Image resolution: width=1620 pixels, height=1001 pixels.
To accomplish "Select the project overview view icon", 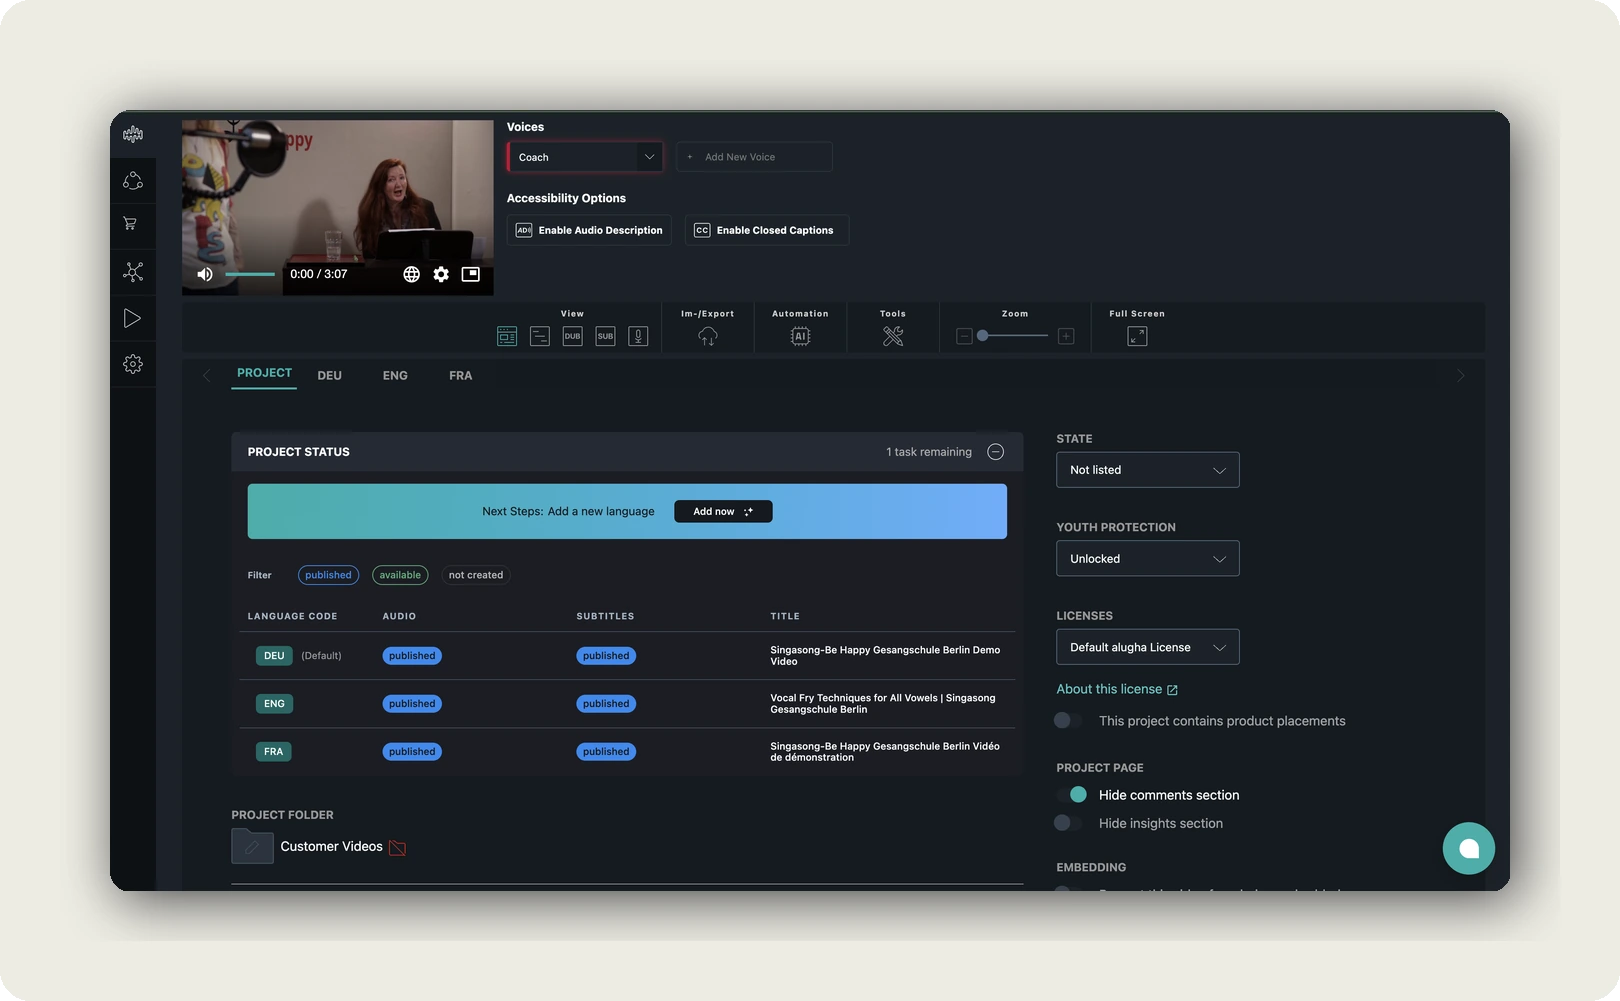I will click(507, 336).
